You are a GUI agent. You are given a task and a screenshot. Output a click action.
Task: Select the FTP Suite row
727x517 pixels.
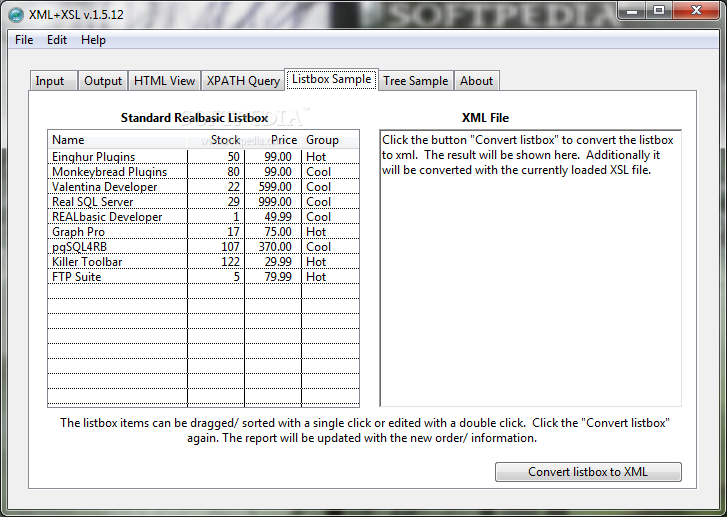click(204, 276)
